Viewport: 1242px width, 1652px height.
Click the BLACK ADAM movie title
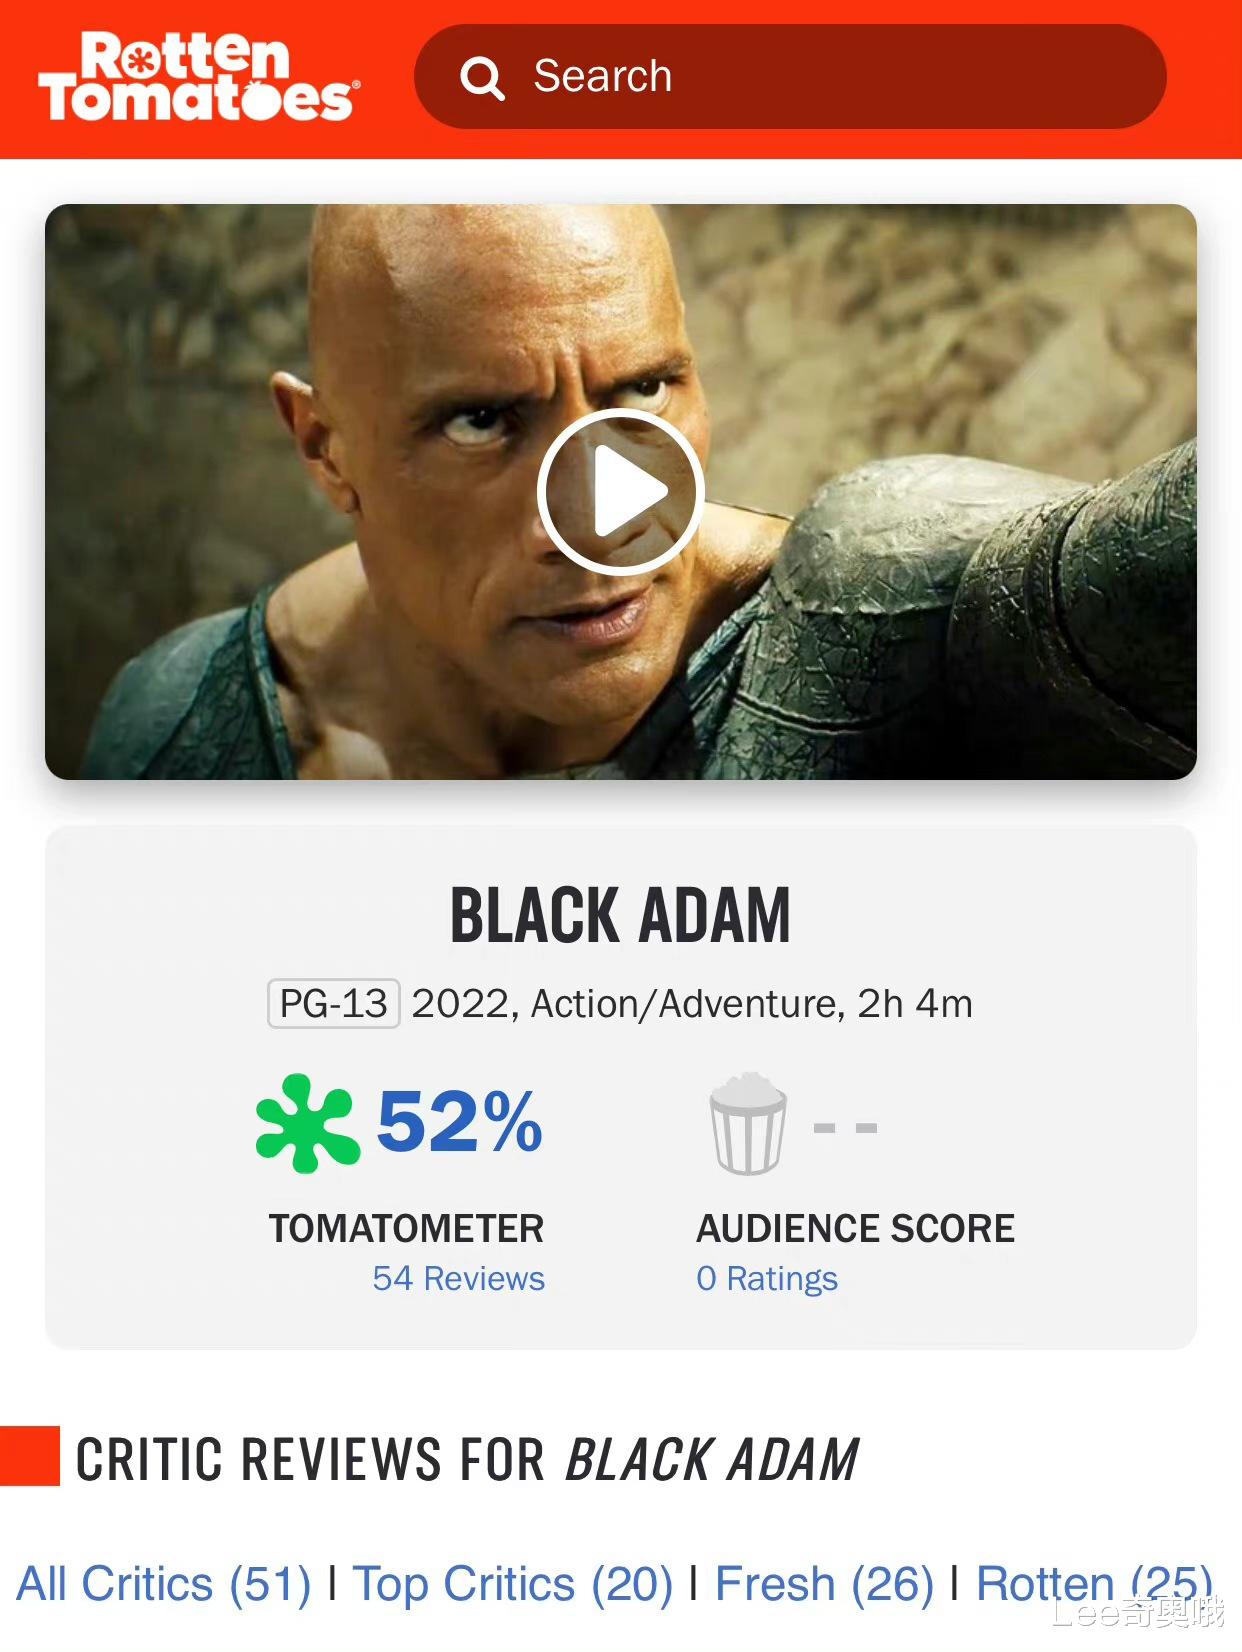(x=620, y=915)
